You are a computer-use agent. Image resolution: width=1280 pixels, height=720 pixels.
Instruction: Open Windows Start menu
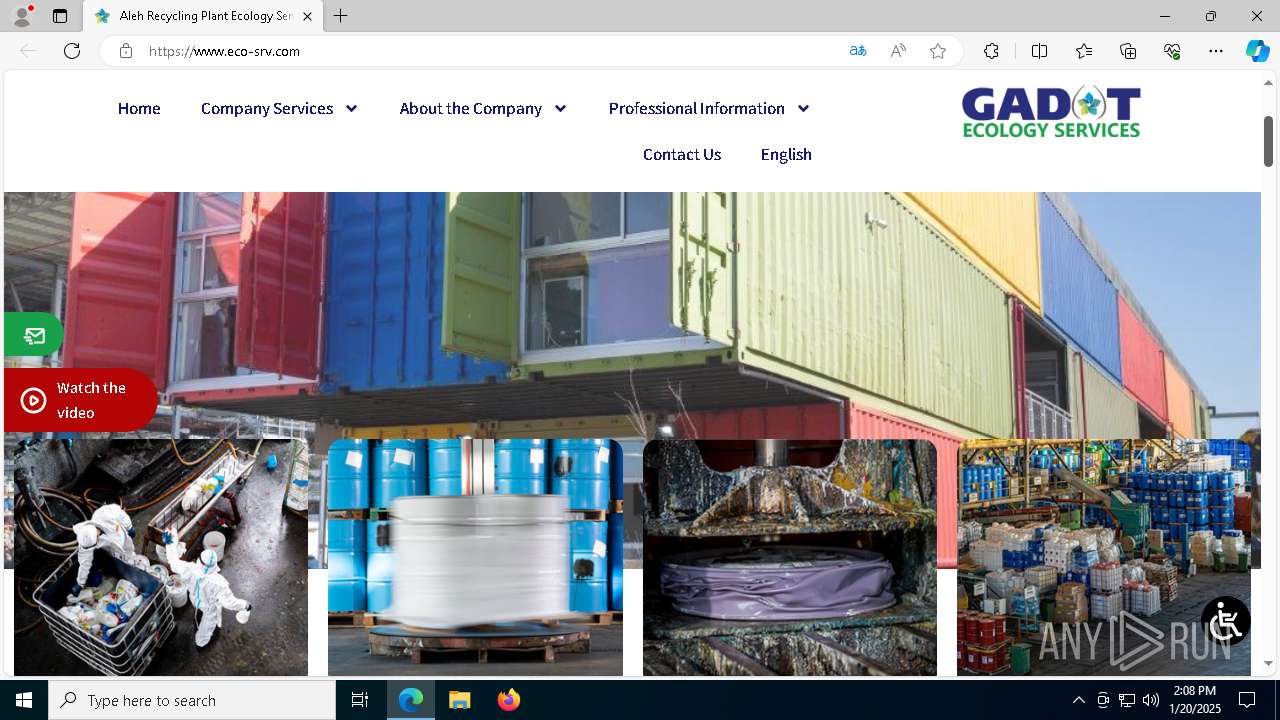(24, 700)
